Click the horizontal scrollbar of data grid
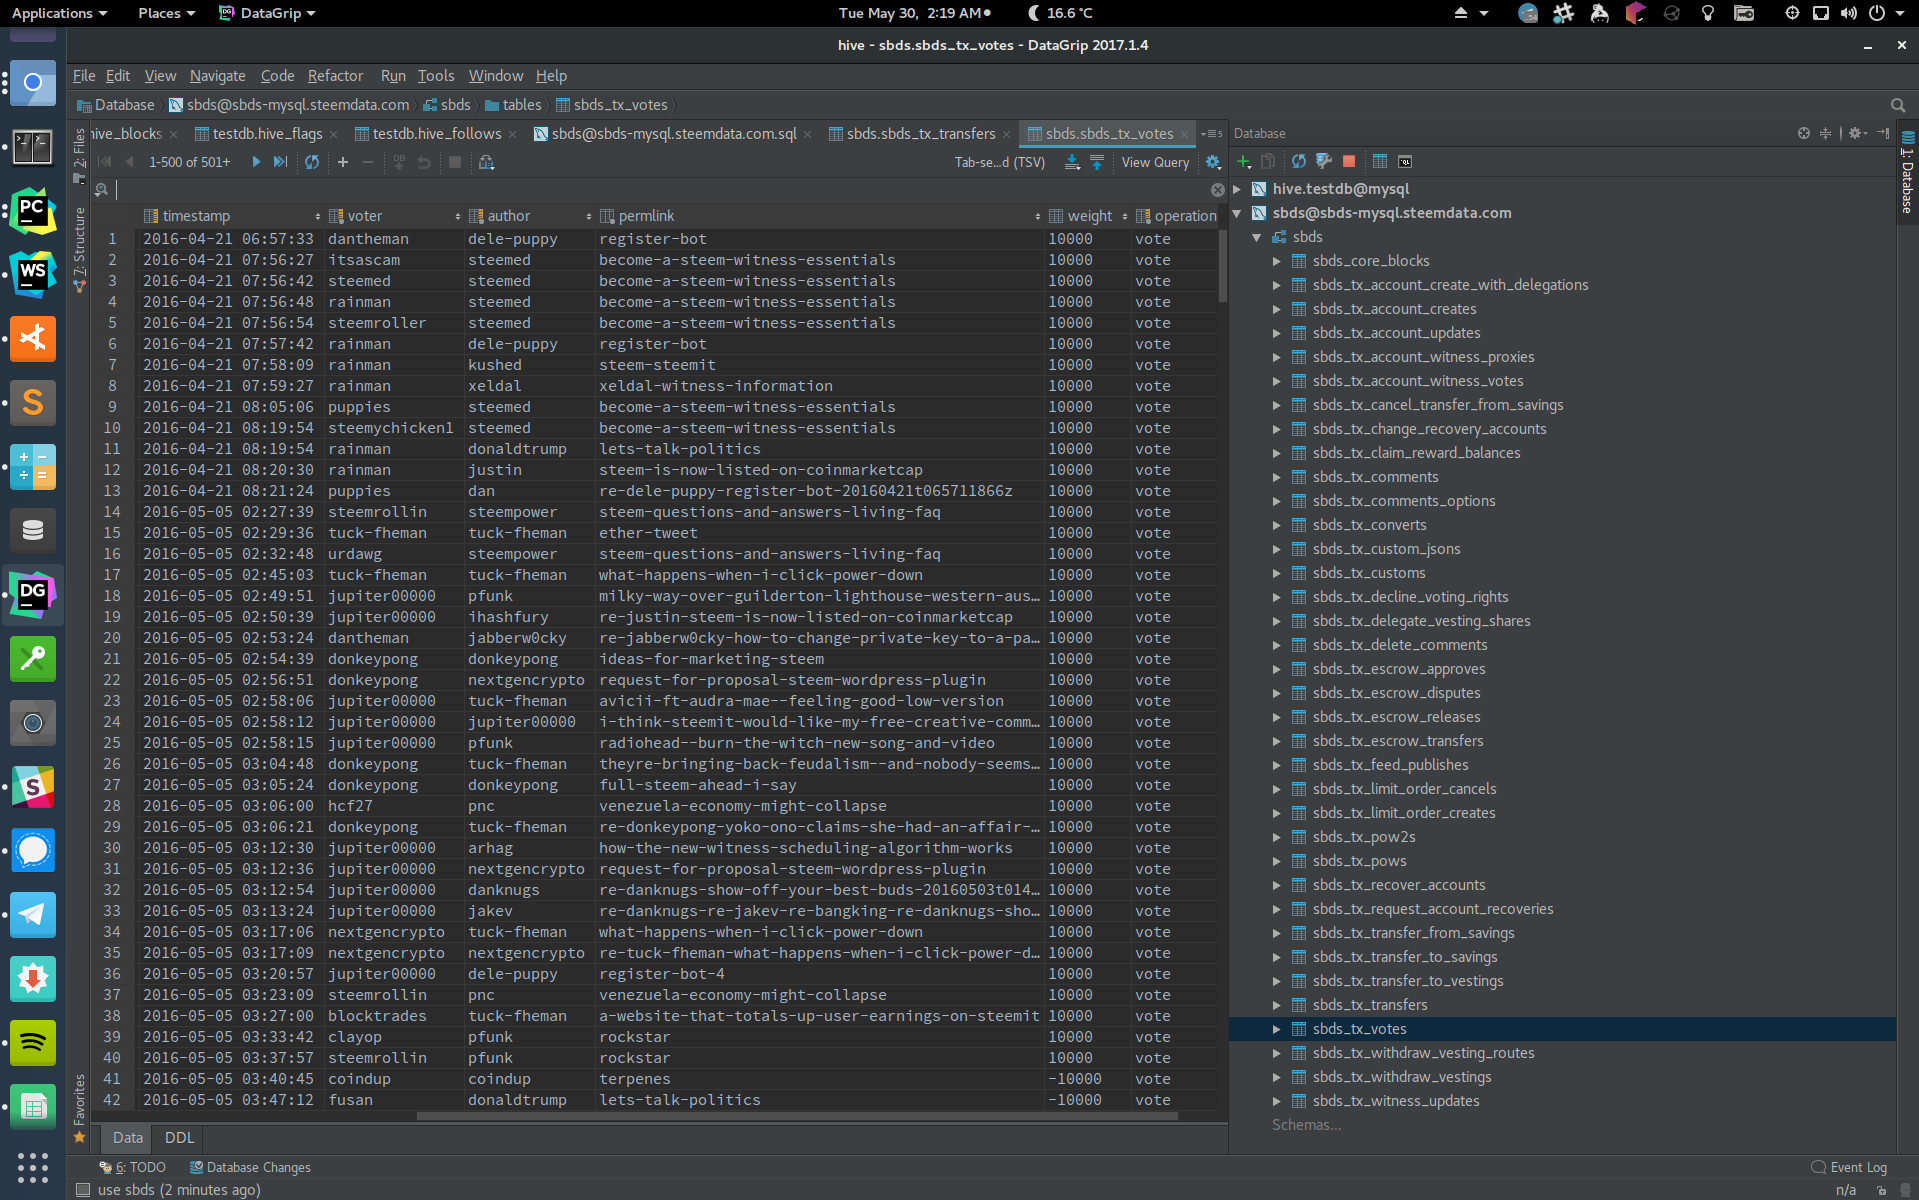This screenshot has height=1200, width=1919. point(797,1116)
